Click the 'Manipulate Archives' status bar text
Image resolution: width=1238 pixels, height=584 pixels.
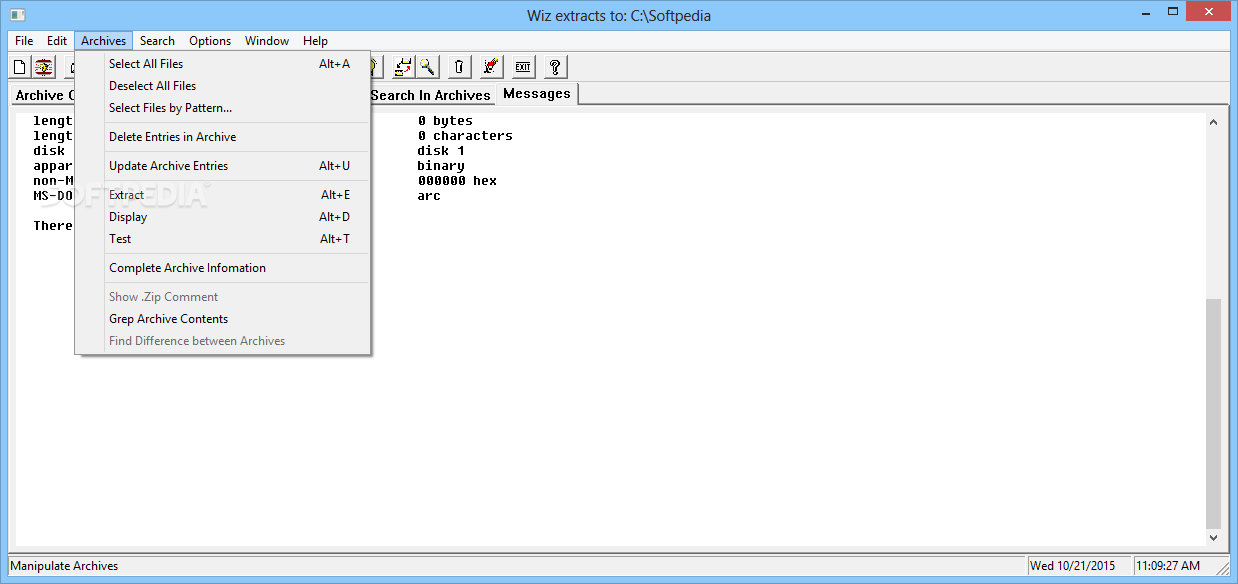(x=64, y=566)
